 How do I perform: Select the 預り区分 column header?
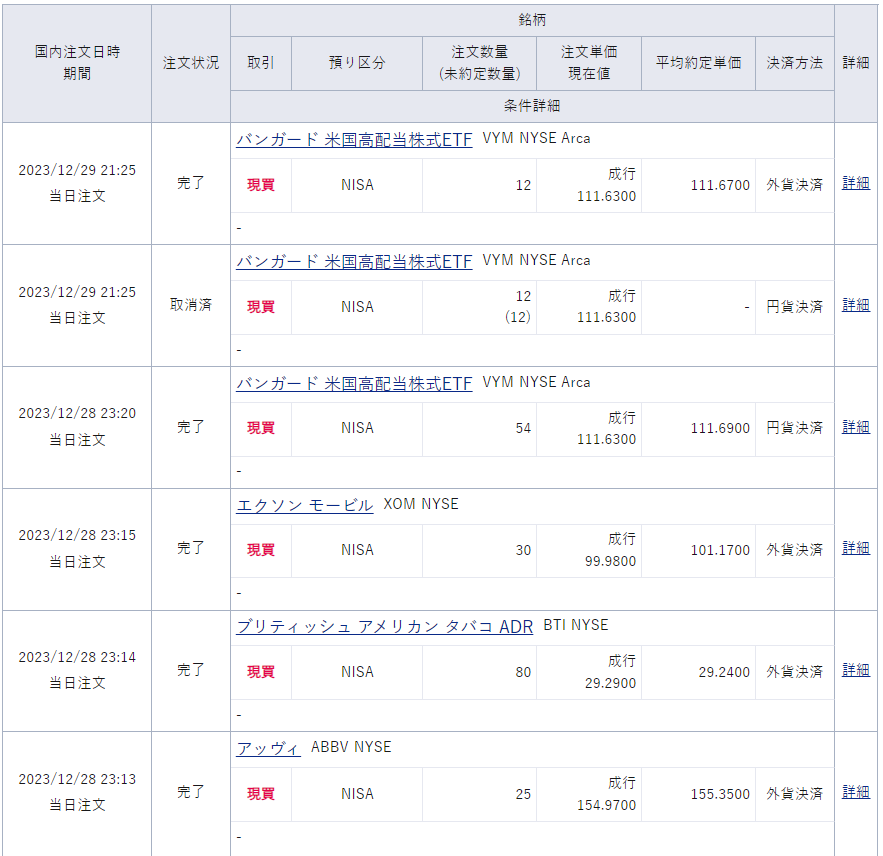(x=357, y=63)
